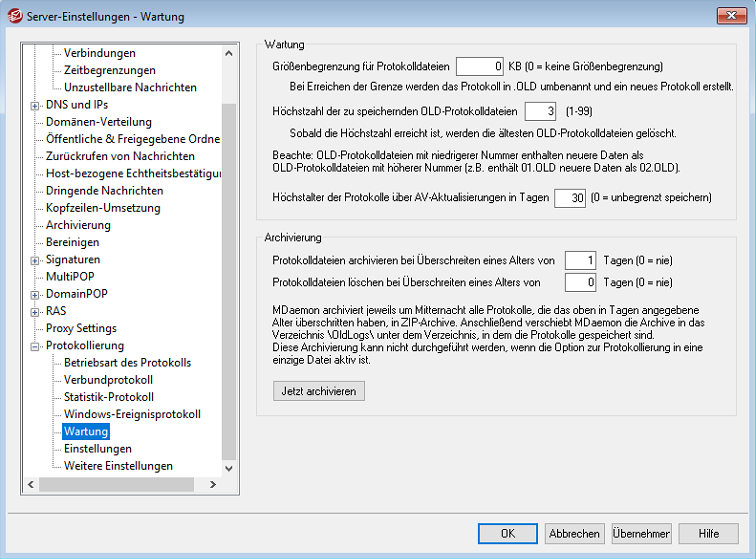
Task: Click the tree scrollbar down arrow
Action: [x=229, y=467]
